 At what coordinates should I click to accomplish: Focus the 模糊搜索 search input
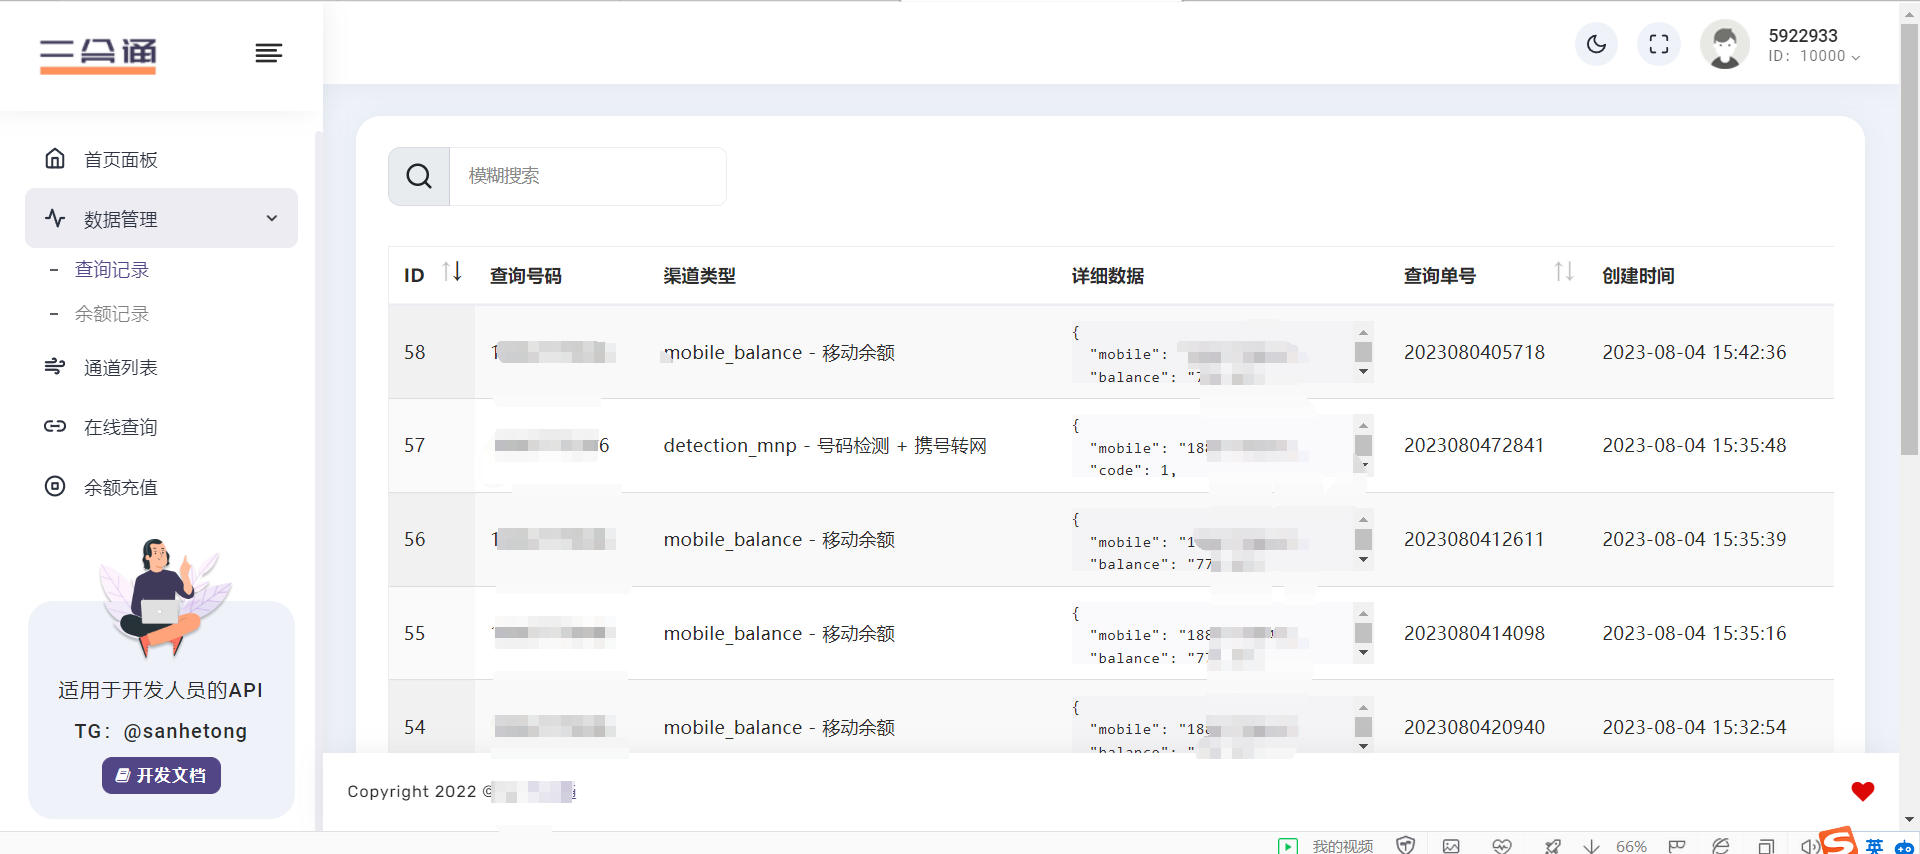pos(588,177)
